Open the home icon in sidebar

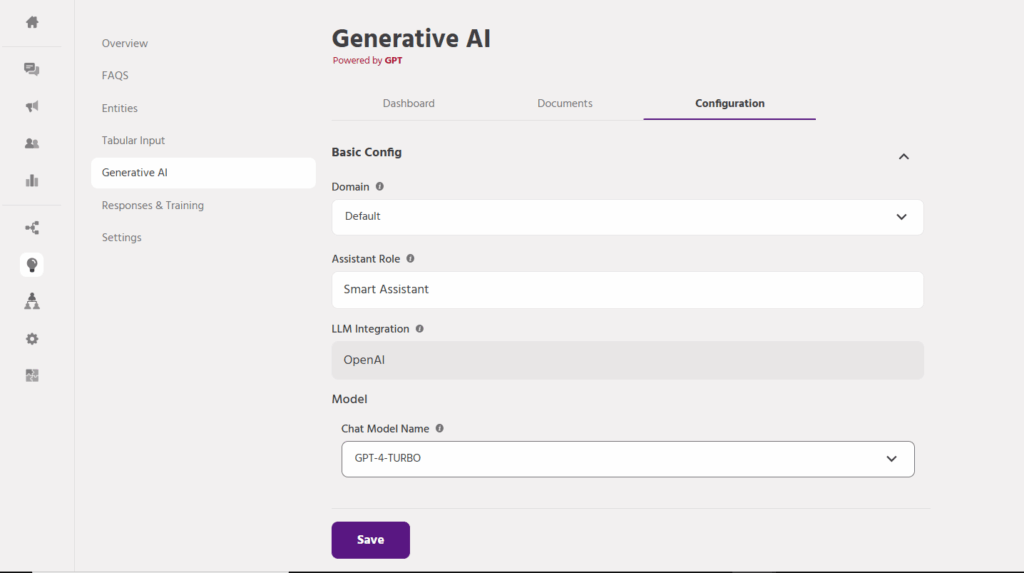click(31, 22)
